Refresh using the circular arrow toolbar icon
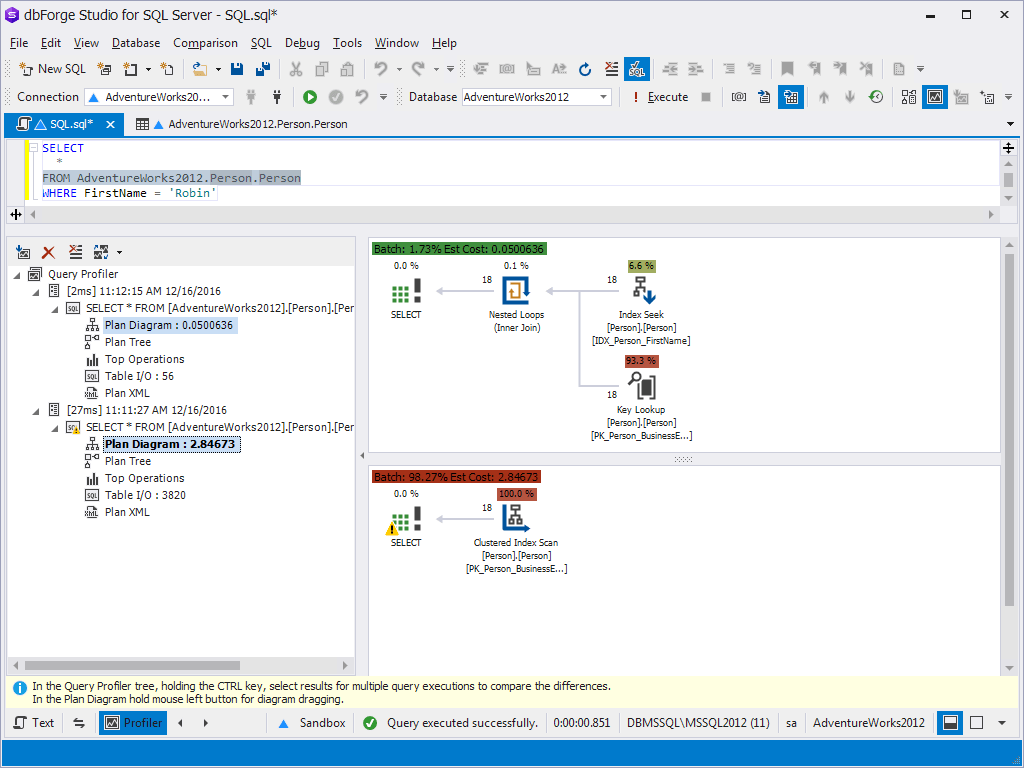The image size is (1024, 768). click(584, 69)
